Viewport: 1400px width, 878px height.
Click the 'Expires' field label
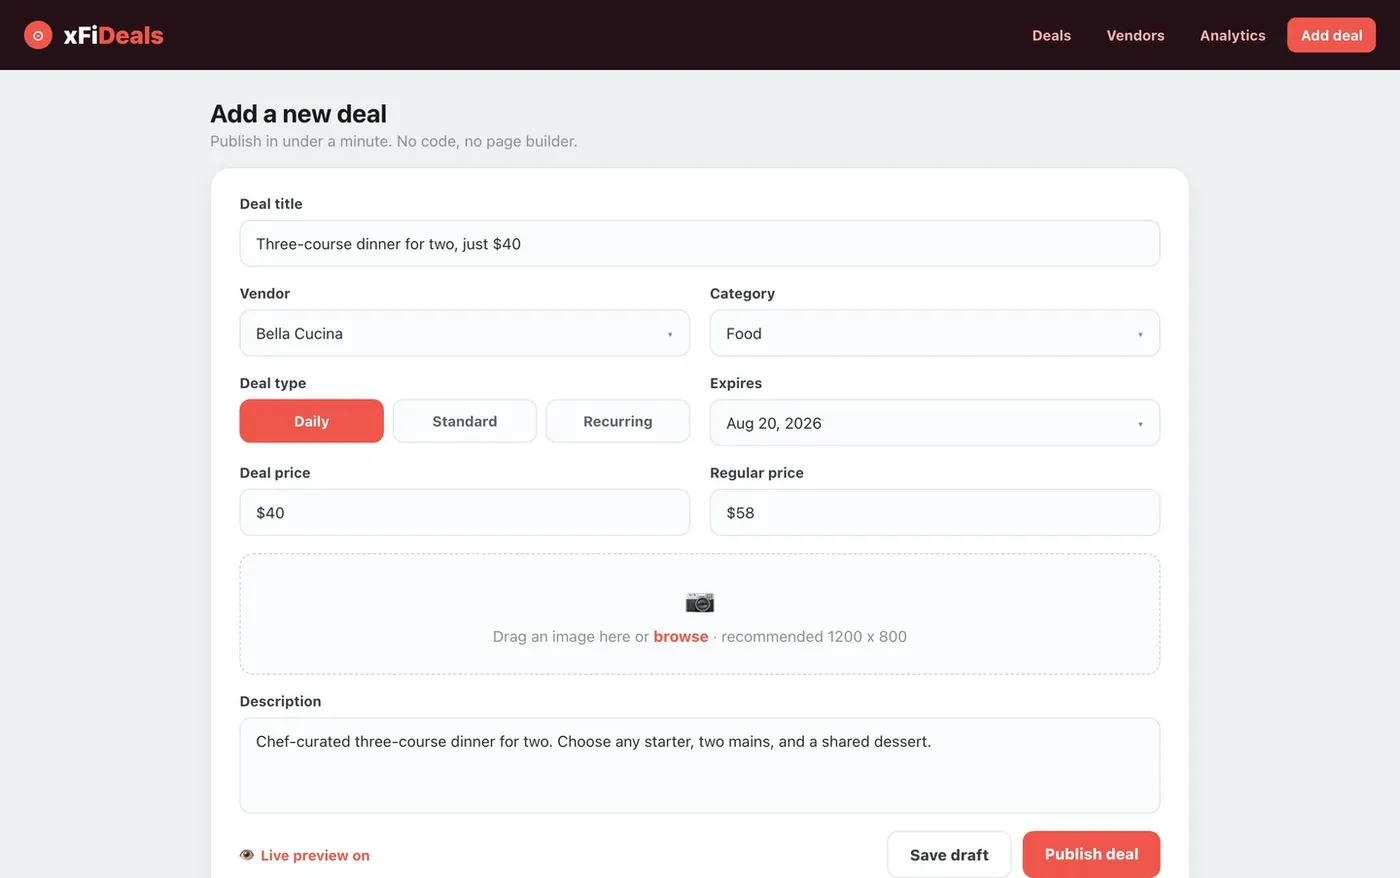[736, 383]
